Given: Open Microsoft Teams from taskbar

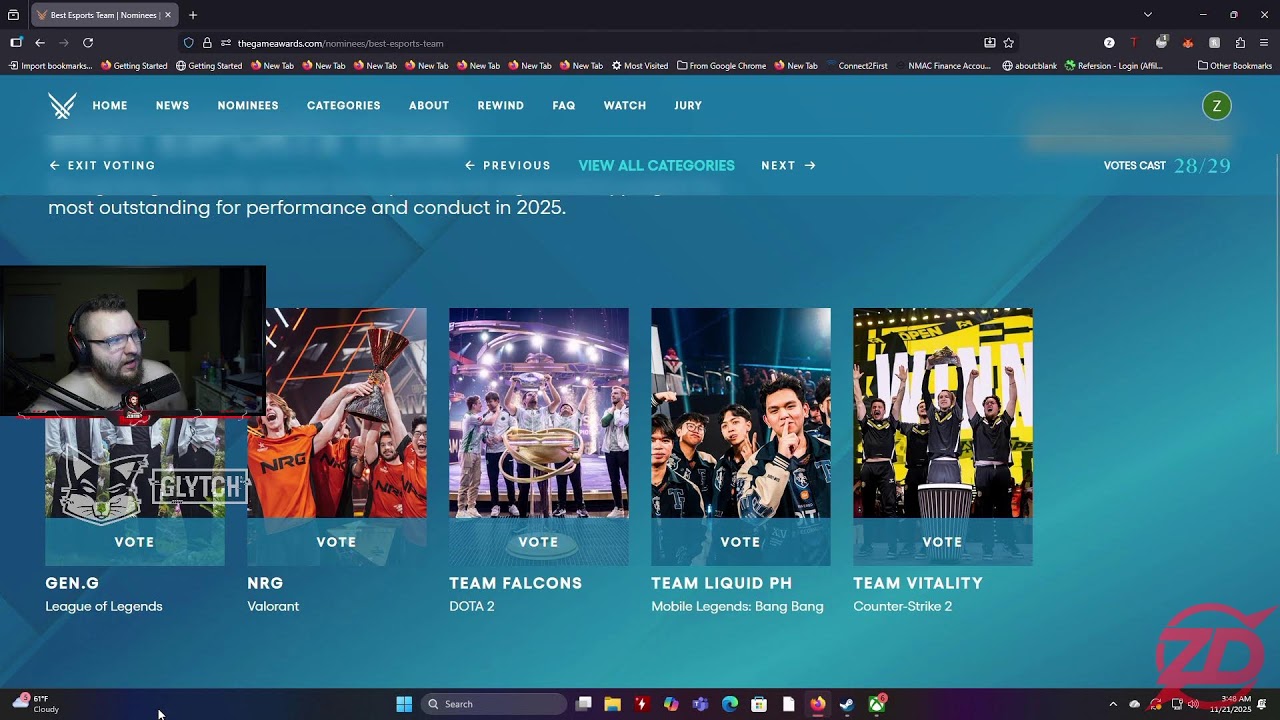Looking at the screenshot, I should tap(700, 704).
